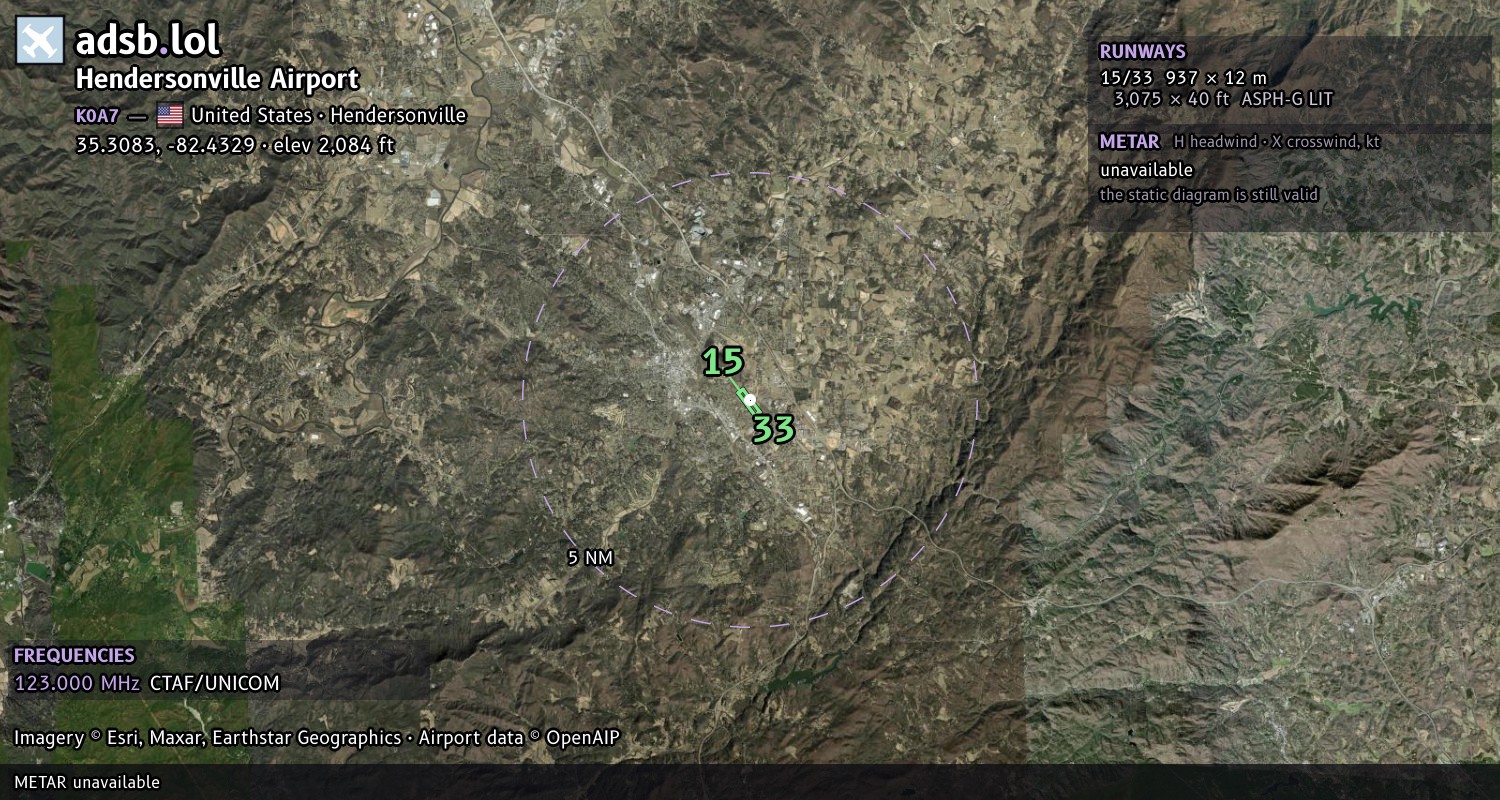Click the FREQUENCIES heading
This screenshot has height=800, width=1500.
pyautogui.click(x=74, y=656)
